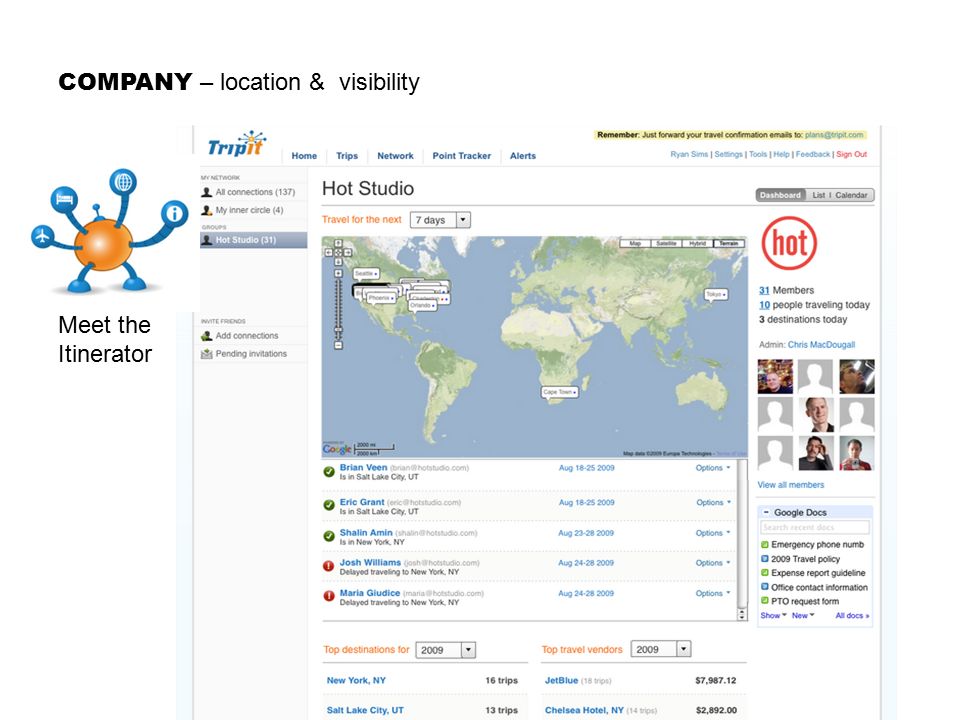The width and height of the screenshot is (960, 720).
Task: Open the Point Tracker tab
Action: 462,156
